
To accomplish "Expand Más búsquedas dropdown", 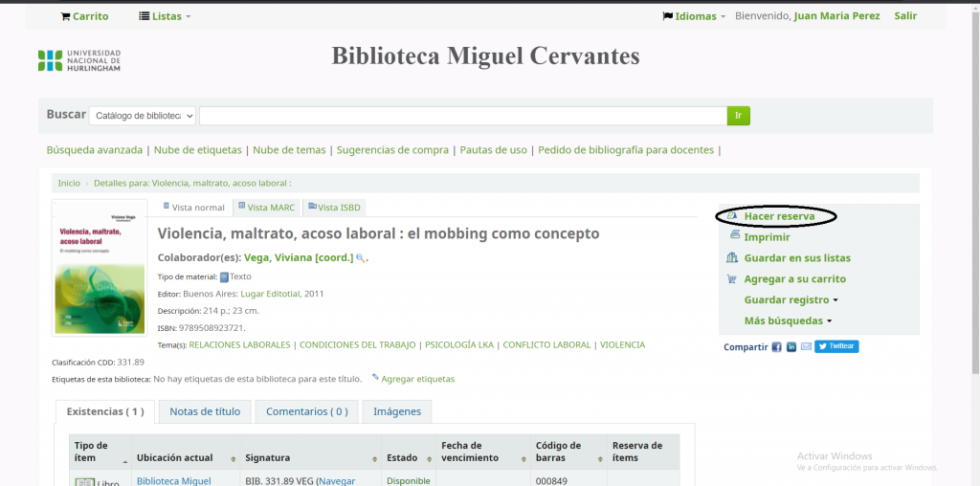I will coord(788,320).
